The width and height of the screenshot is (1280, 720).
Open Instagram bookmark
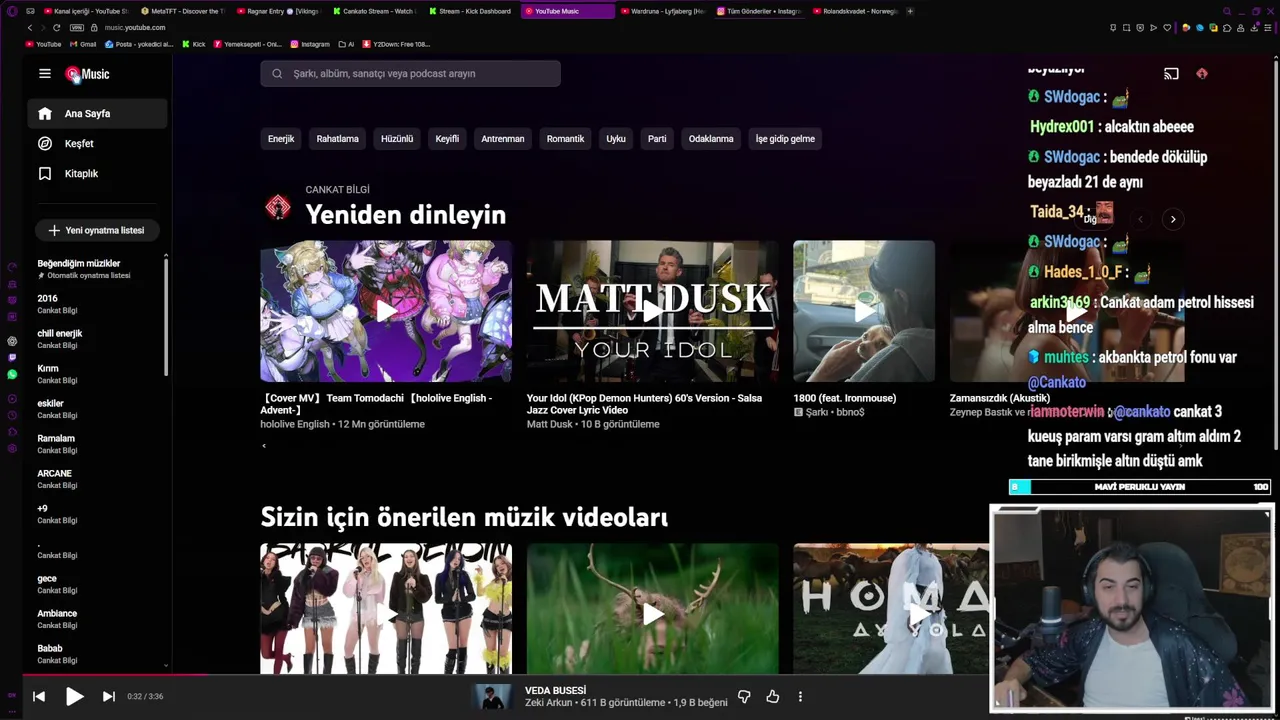click(x=310, y=44)
